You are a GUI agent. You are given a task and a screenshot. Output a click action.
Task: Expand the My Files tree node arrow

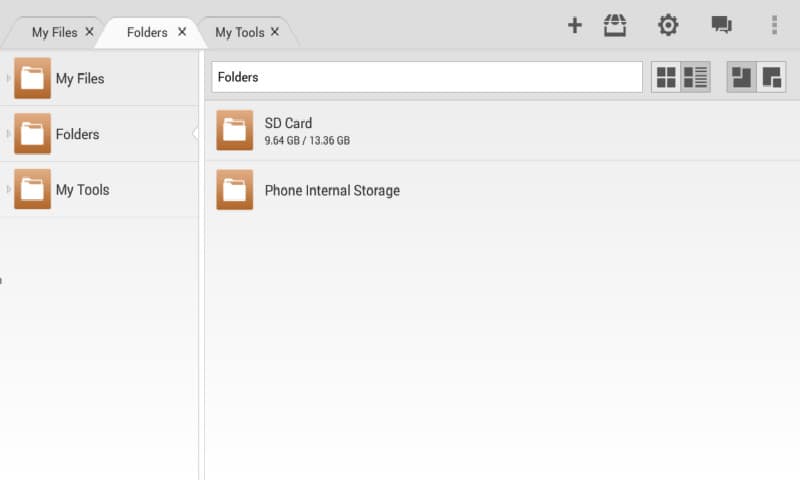click(8, 78)
